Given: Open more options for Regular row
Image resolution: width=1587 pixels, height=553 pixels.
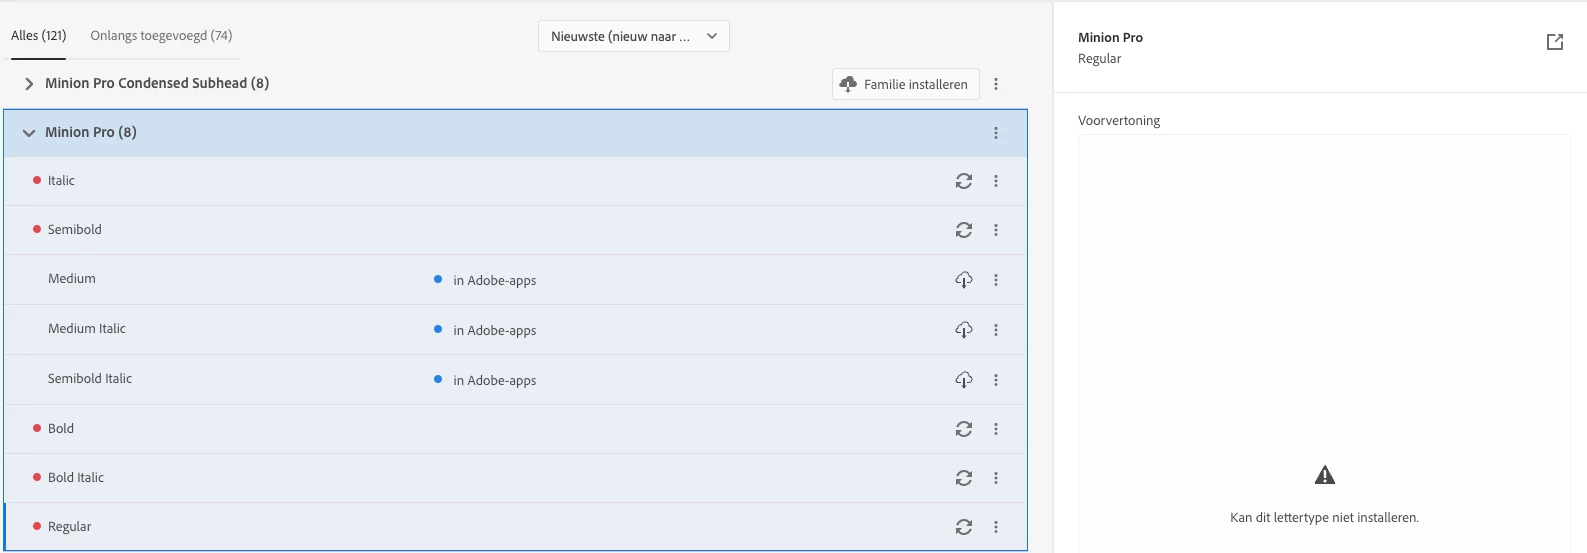Looking at the screenshot, I should coord(996,527).
